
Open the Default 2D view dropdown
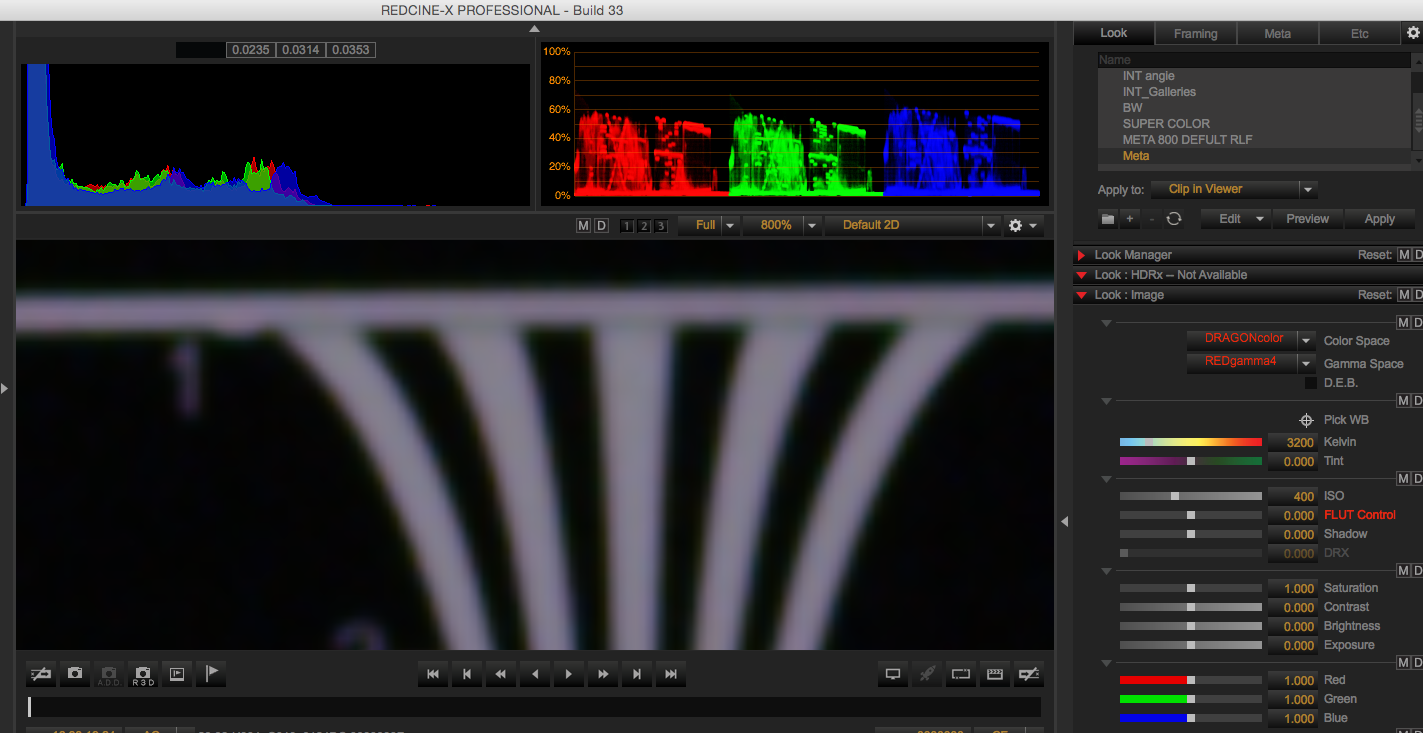pos(913,225)
